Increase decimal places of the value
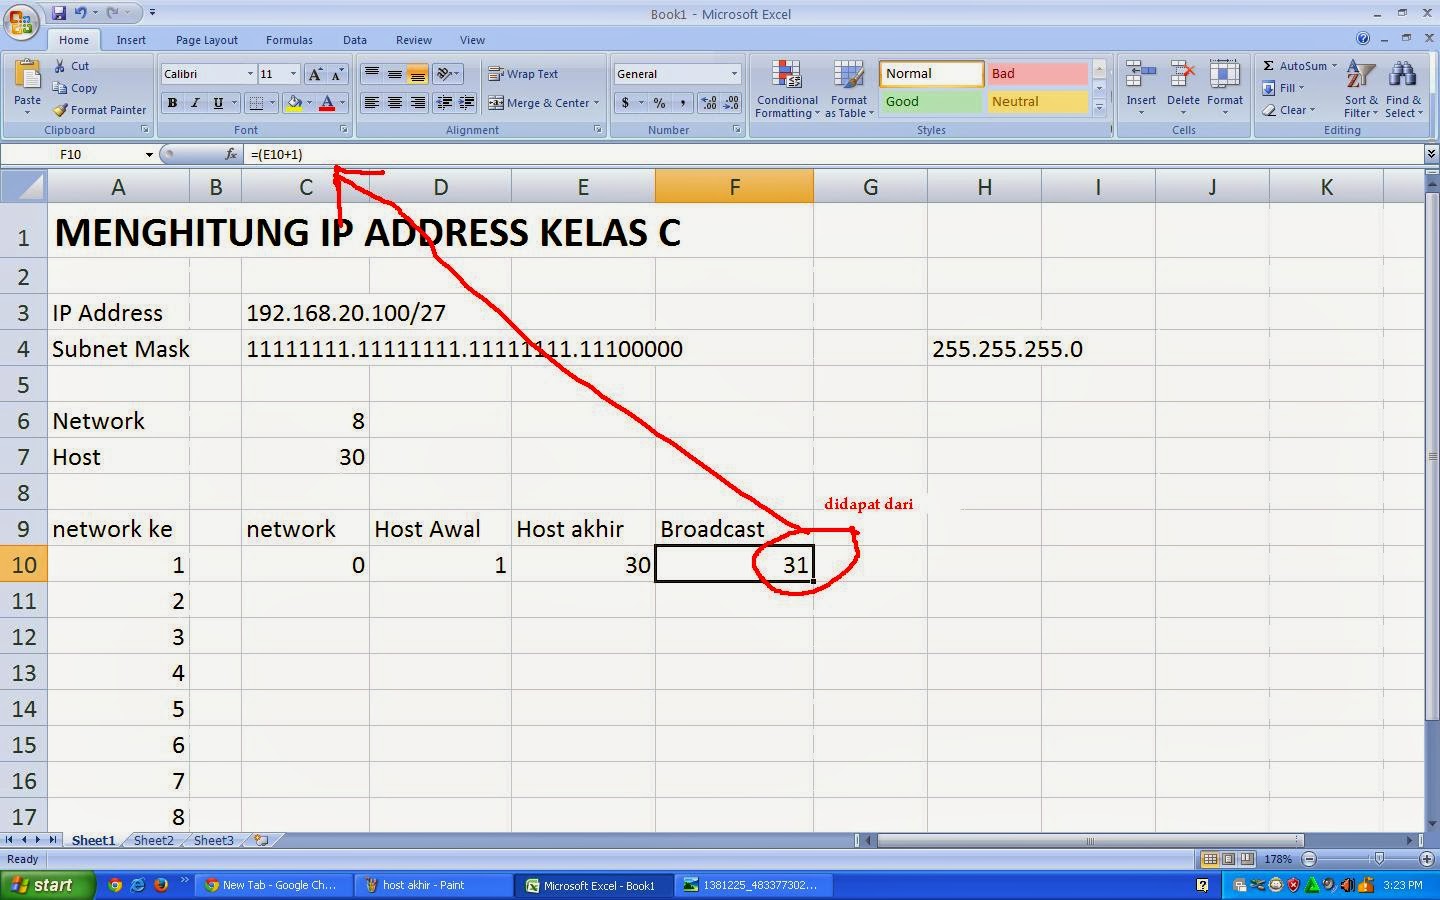1440x900 pixels. [x=708, y=103]
